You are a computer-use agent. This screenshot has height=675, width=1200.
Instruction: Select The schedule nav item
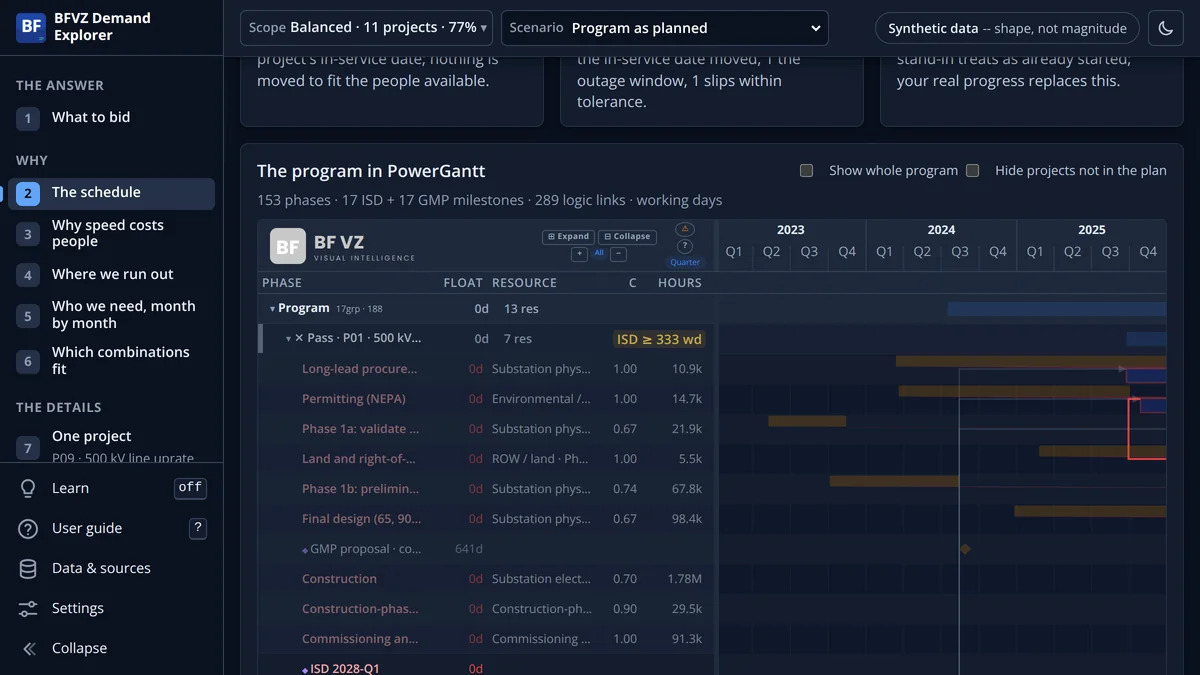pyautogui.click(x=111, y=193)
